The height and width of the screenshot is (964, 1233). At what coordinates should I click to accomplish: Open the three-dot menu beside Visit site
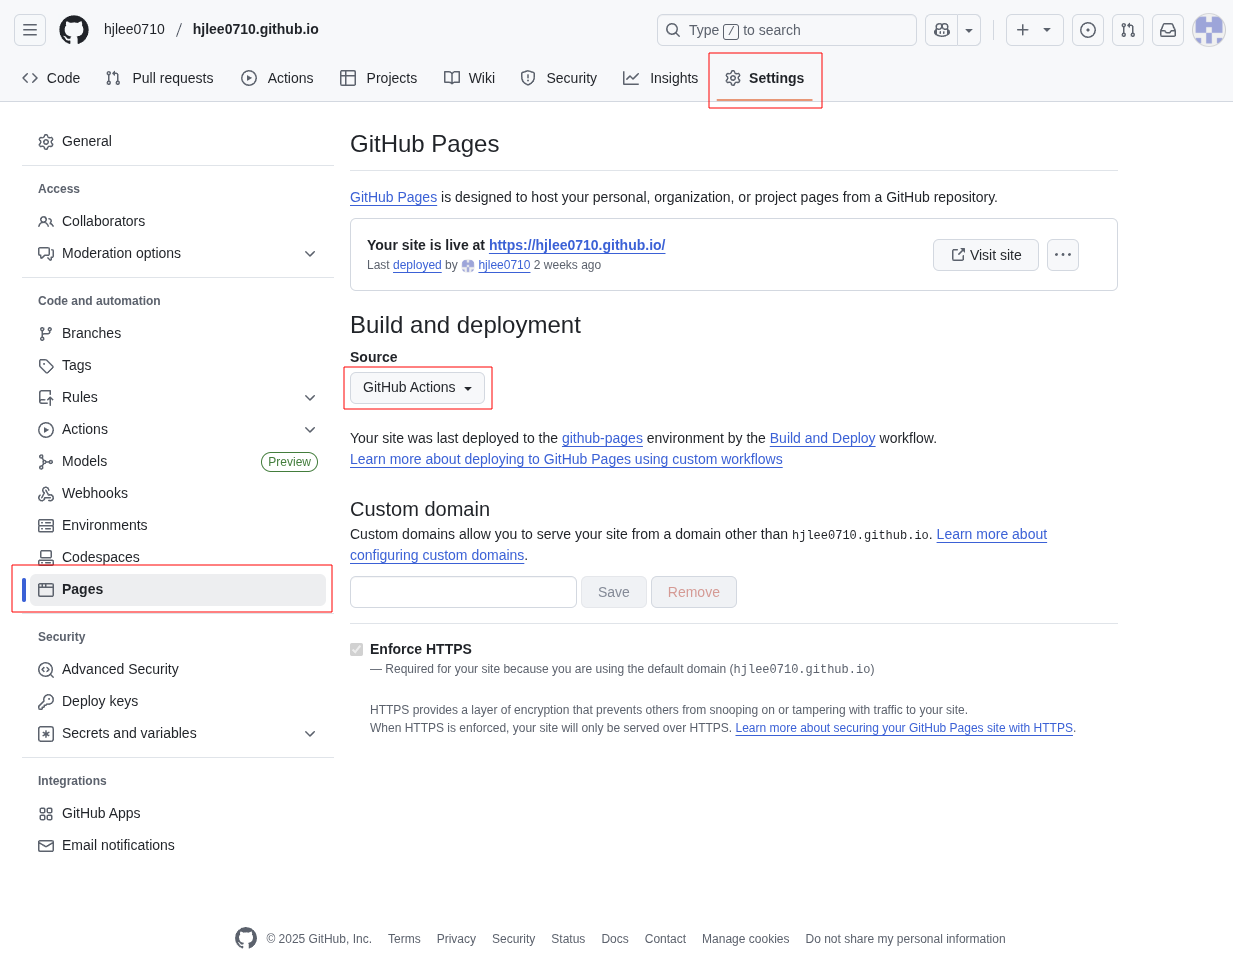click(x=1062, y=255)
